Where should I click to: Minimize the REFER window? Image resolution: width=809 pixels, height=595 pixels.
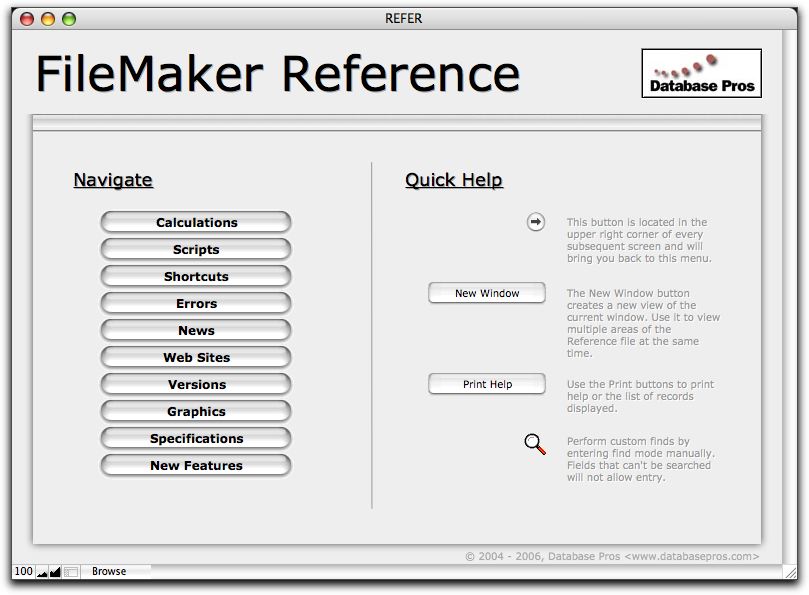(x=48, y=19)
